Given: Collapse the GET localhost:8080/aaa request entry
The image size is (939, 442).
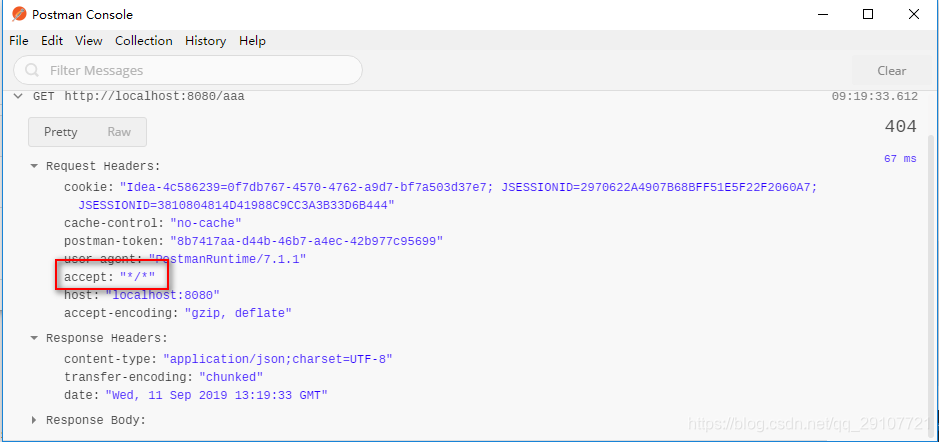Looking at the screenshot, I should [x=19, y=96].
